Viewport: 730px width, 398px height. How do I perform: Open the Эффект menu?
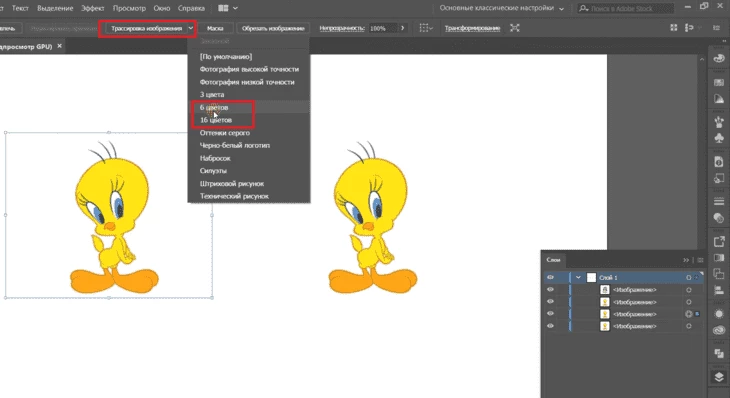coord(92,8)
